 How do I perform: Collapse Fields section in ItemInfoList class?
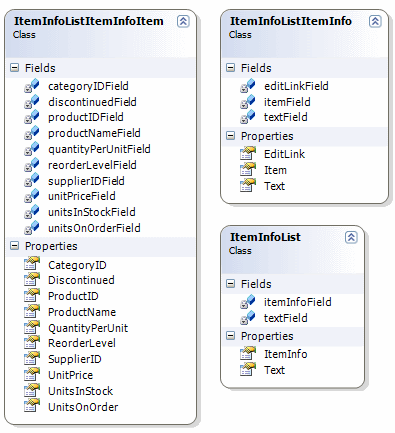tap(230, 284)
